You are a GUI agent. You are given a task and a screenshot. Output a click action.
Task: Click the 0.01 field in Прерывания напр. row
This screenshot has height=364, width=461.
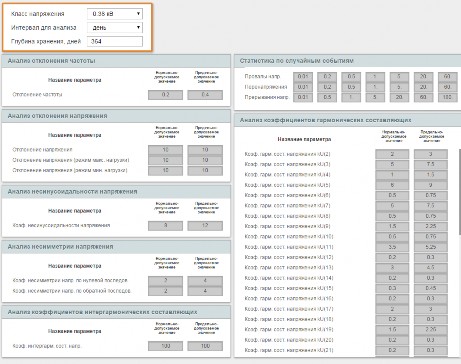303,97
